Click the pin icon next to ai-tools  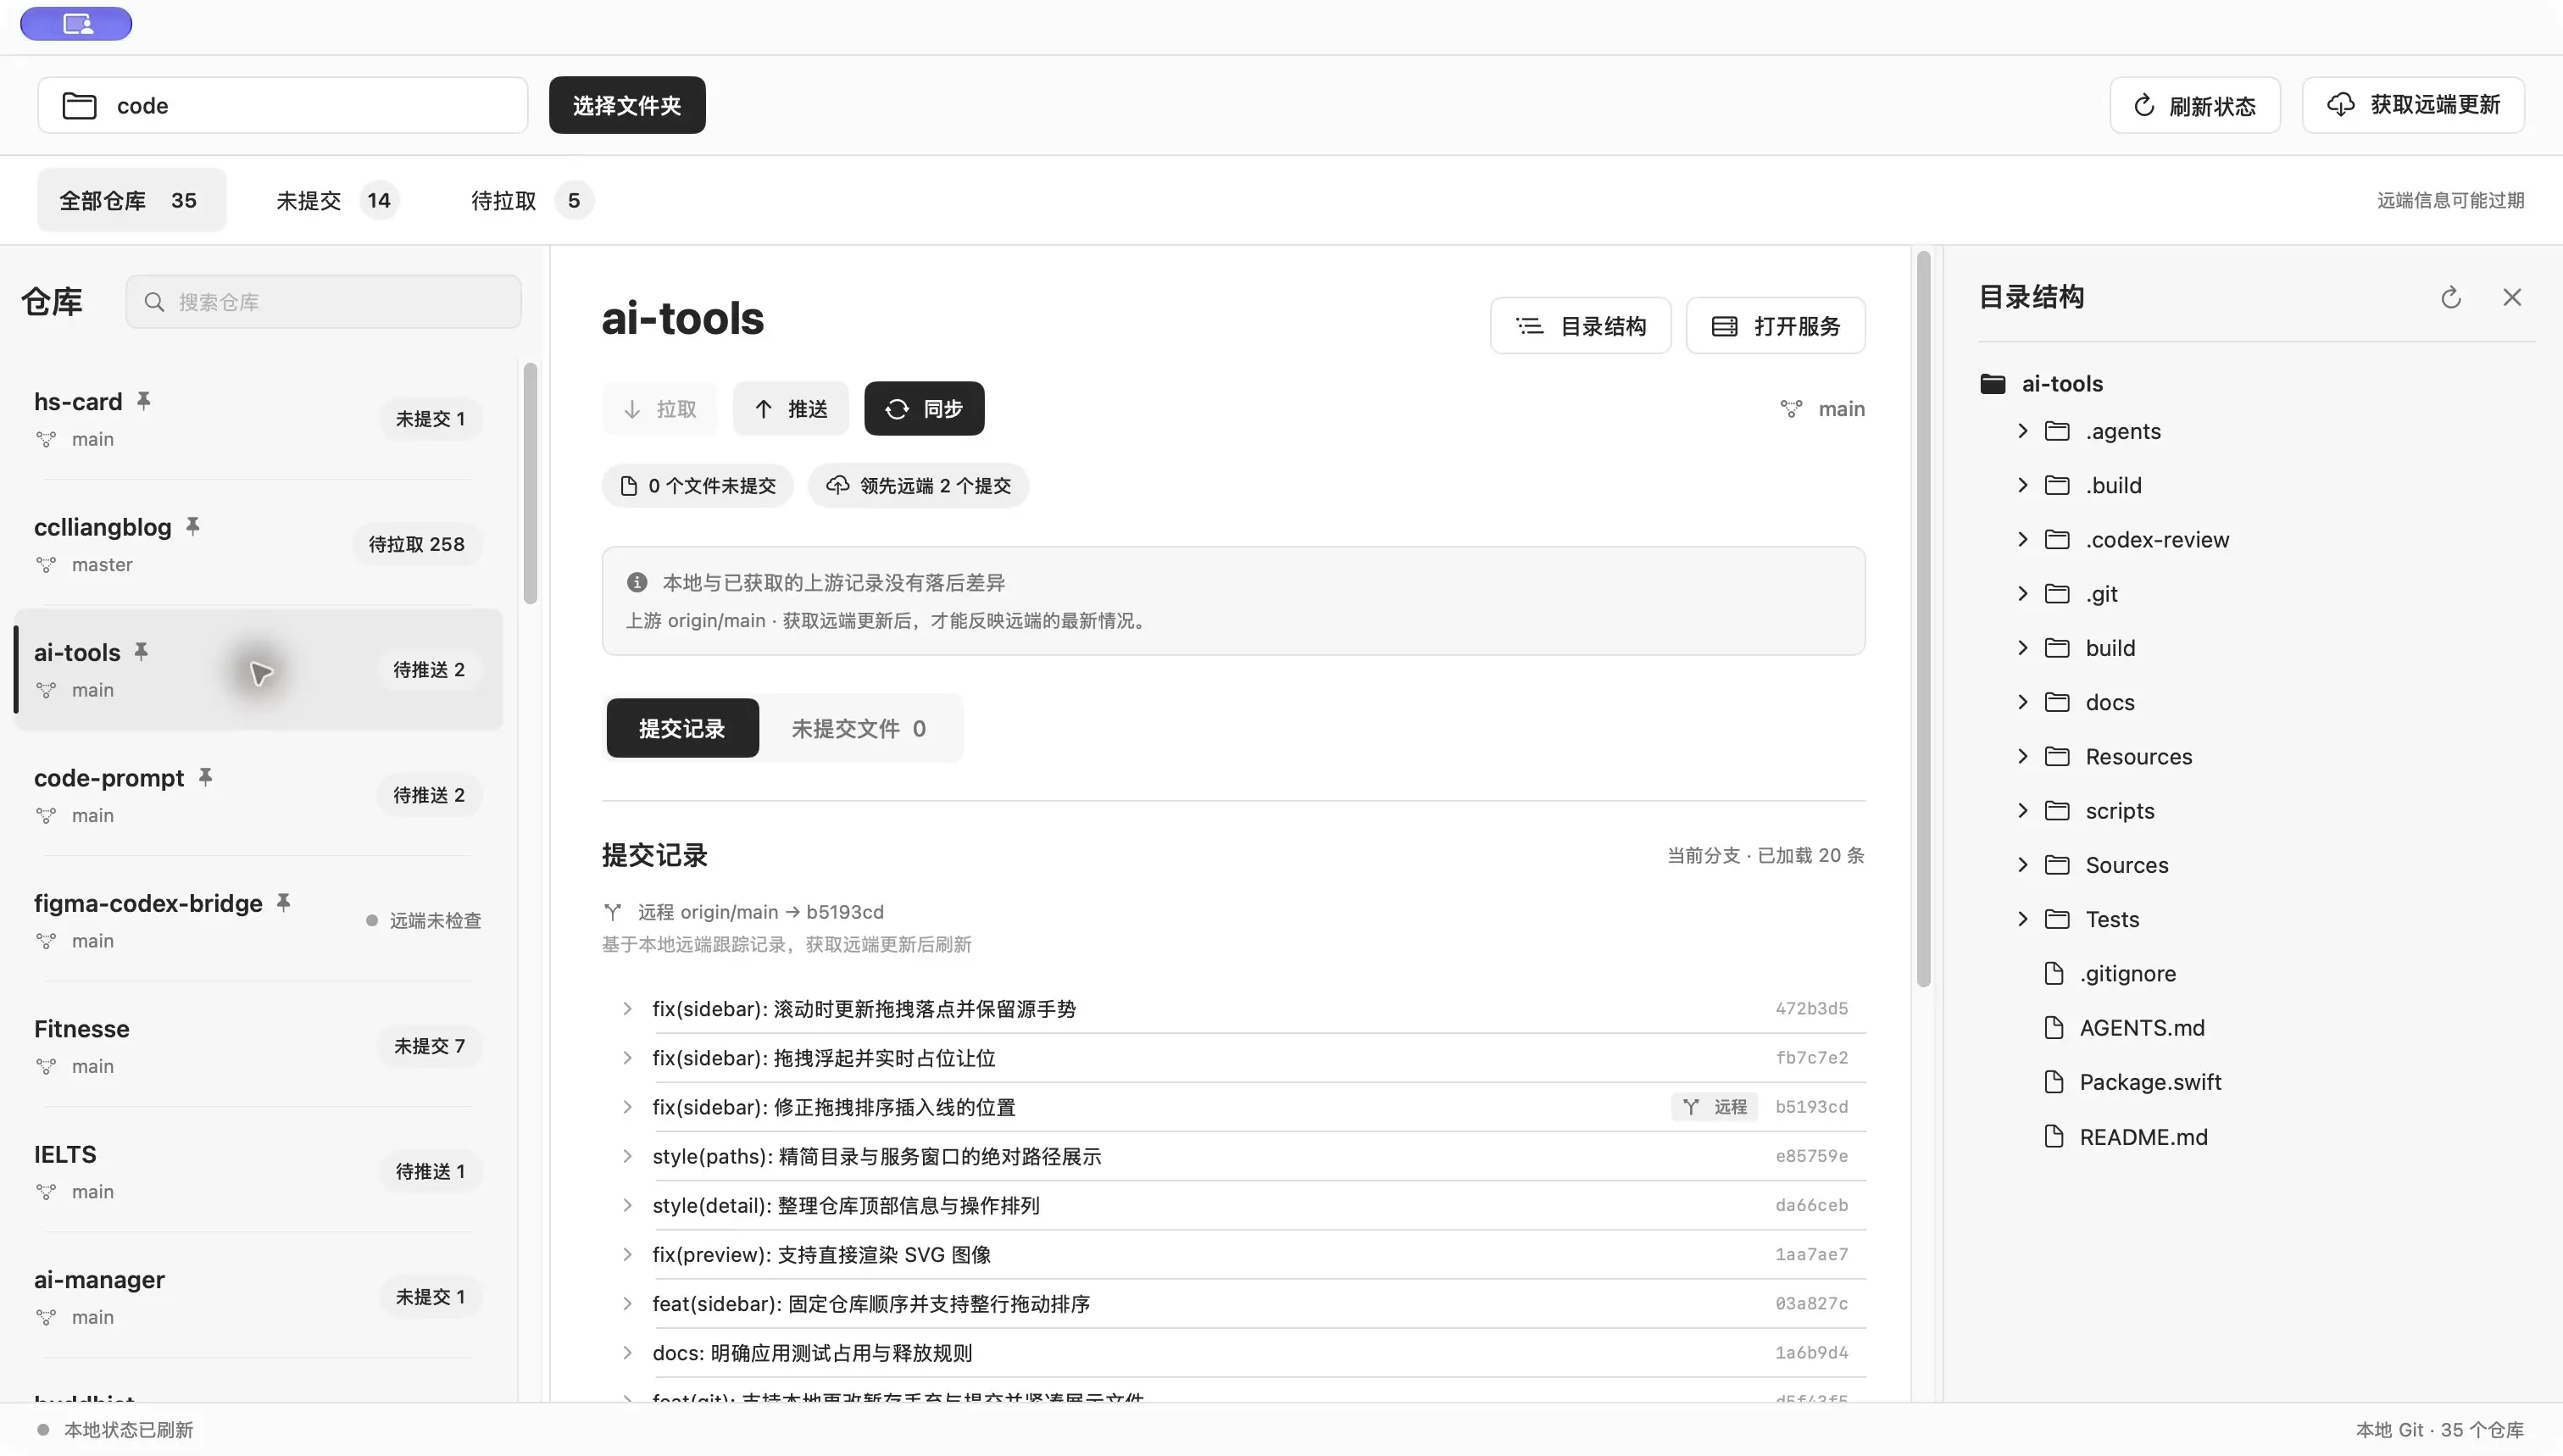tap(142, 652)
